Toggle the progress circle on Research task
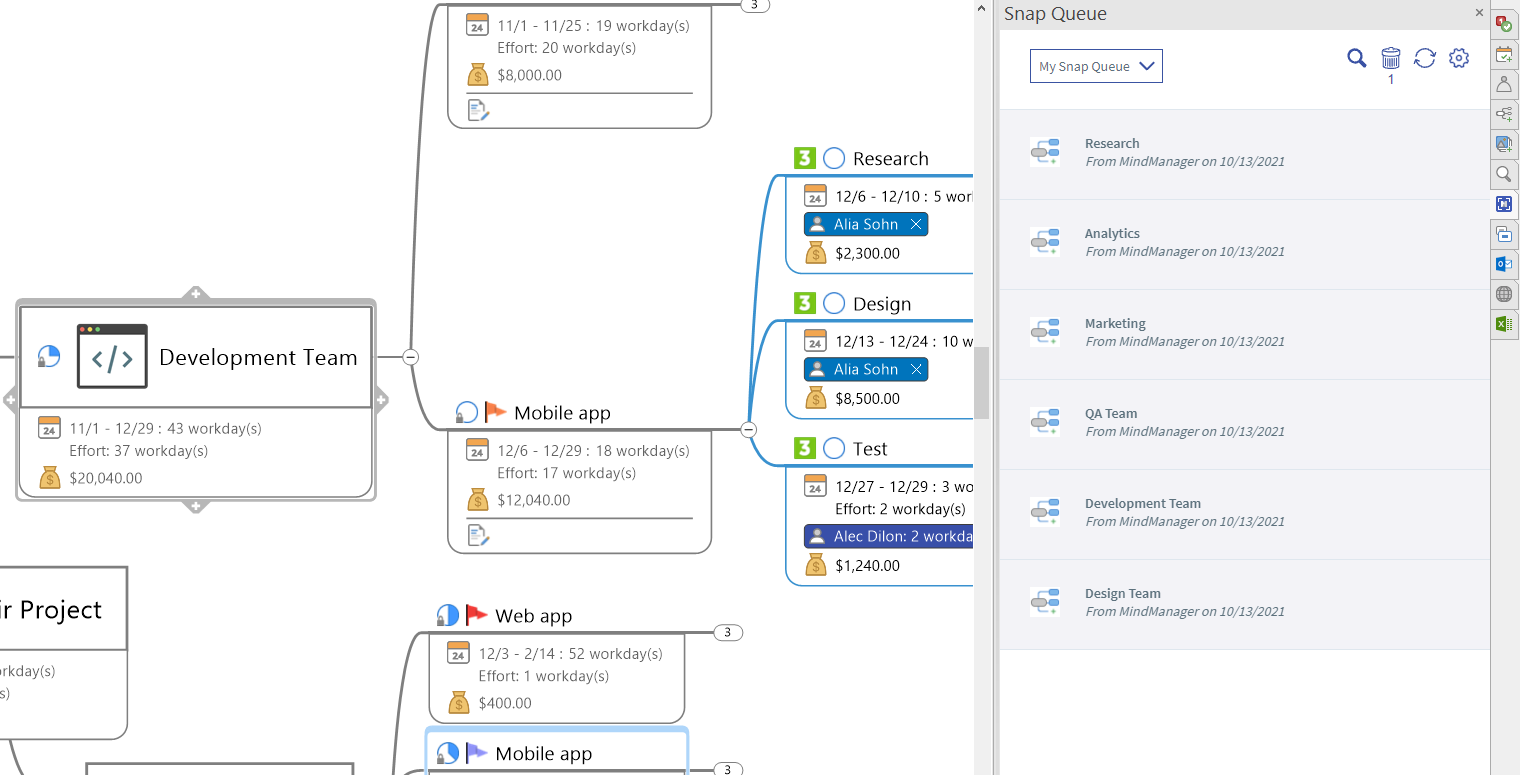Image resolution: width=1520 pixels, height=775 pixels. (x=834, y=158)
